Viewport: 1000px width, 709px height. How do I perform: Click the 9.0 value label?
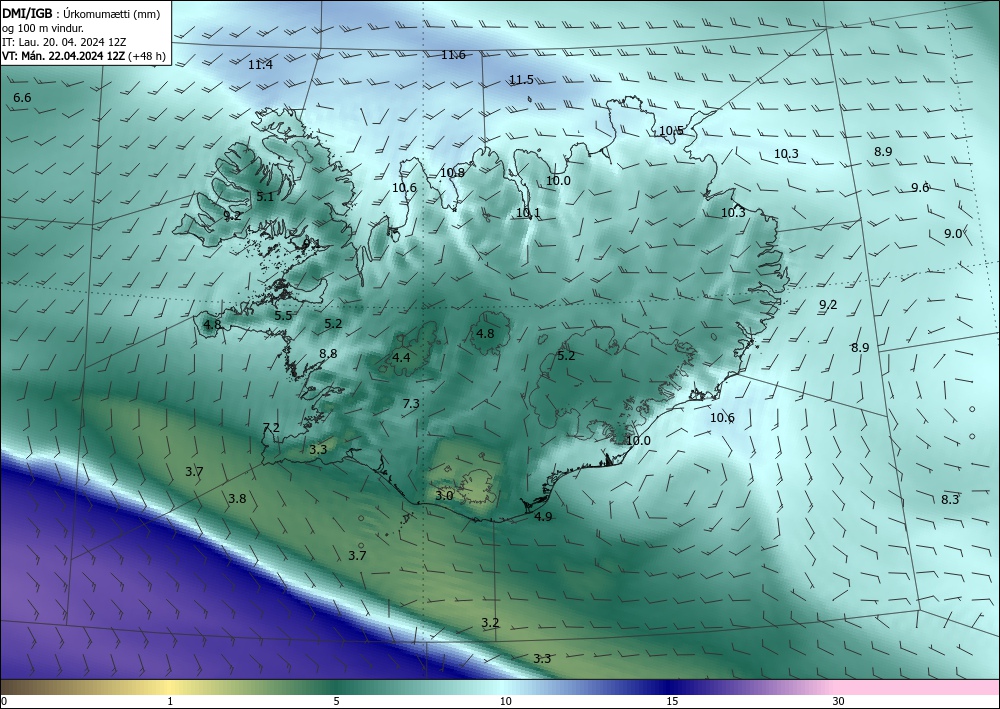pyautogui.click(x=953, y=234)
